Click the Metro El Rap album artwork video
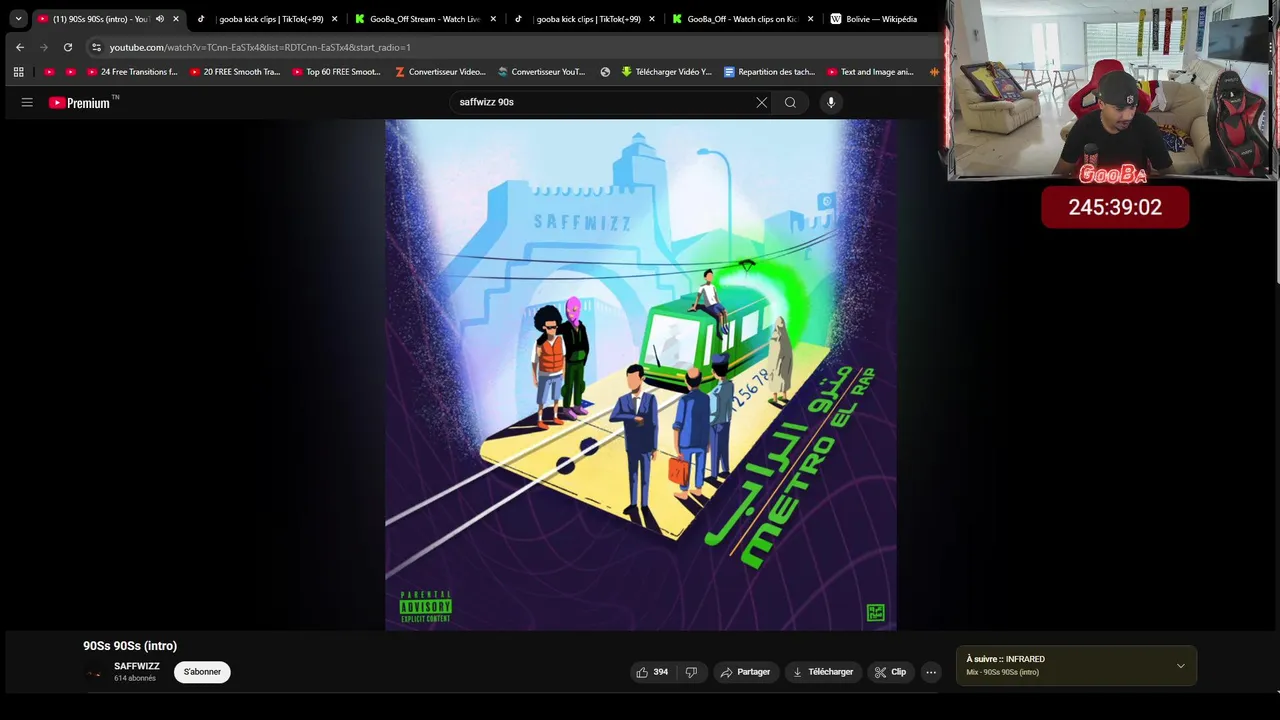This screenshot has width=1280, height=720. [x=640, y=375]
